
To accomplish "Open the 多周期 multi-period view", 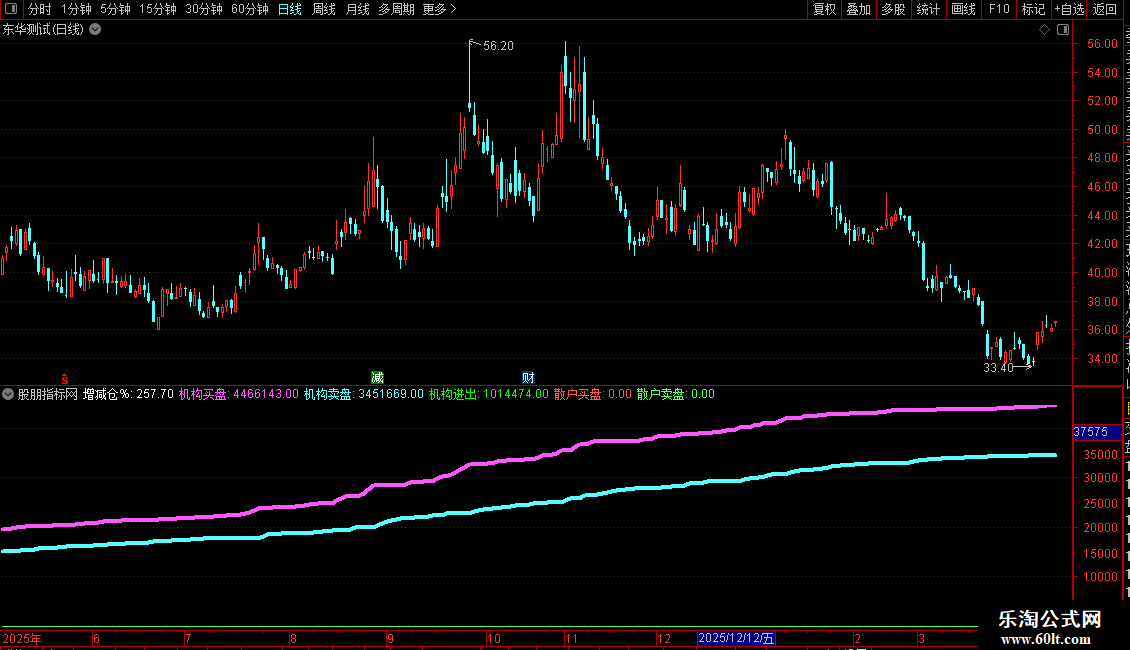I will [396, 9].
